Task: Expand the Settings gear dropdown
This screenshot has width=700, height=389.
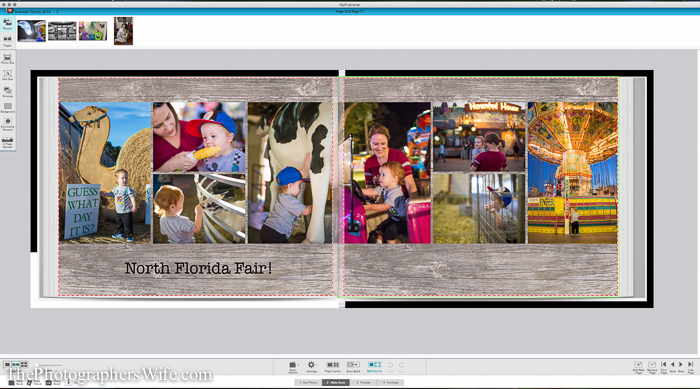Action: click(x=312, y=367)
